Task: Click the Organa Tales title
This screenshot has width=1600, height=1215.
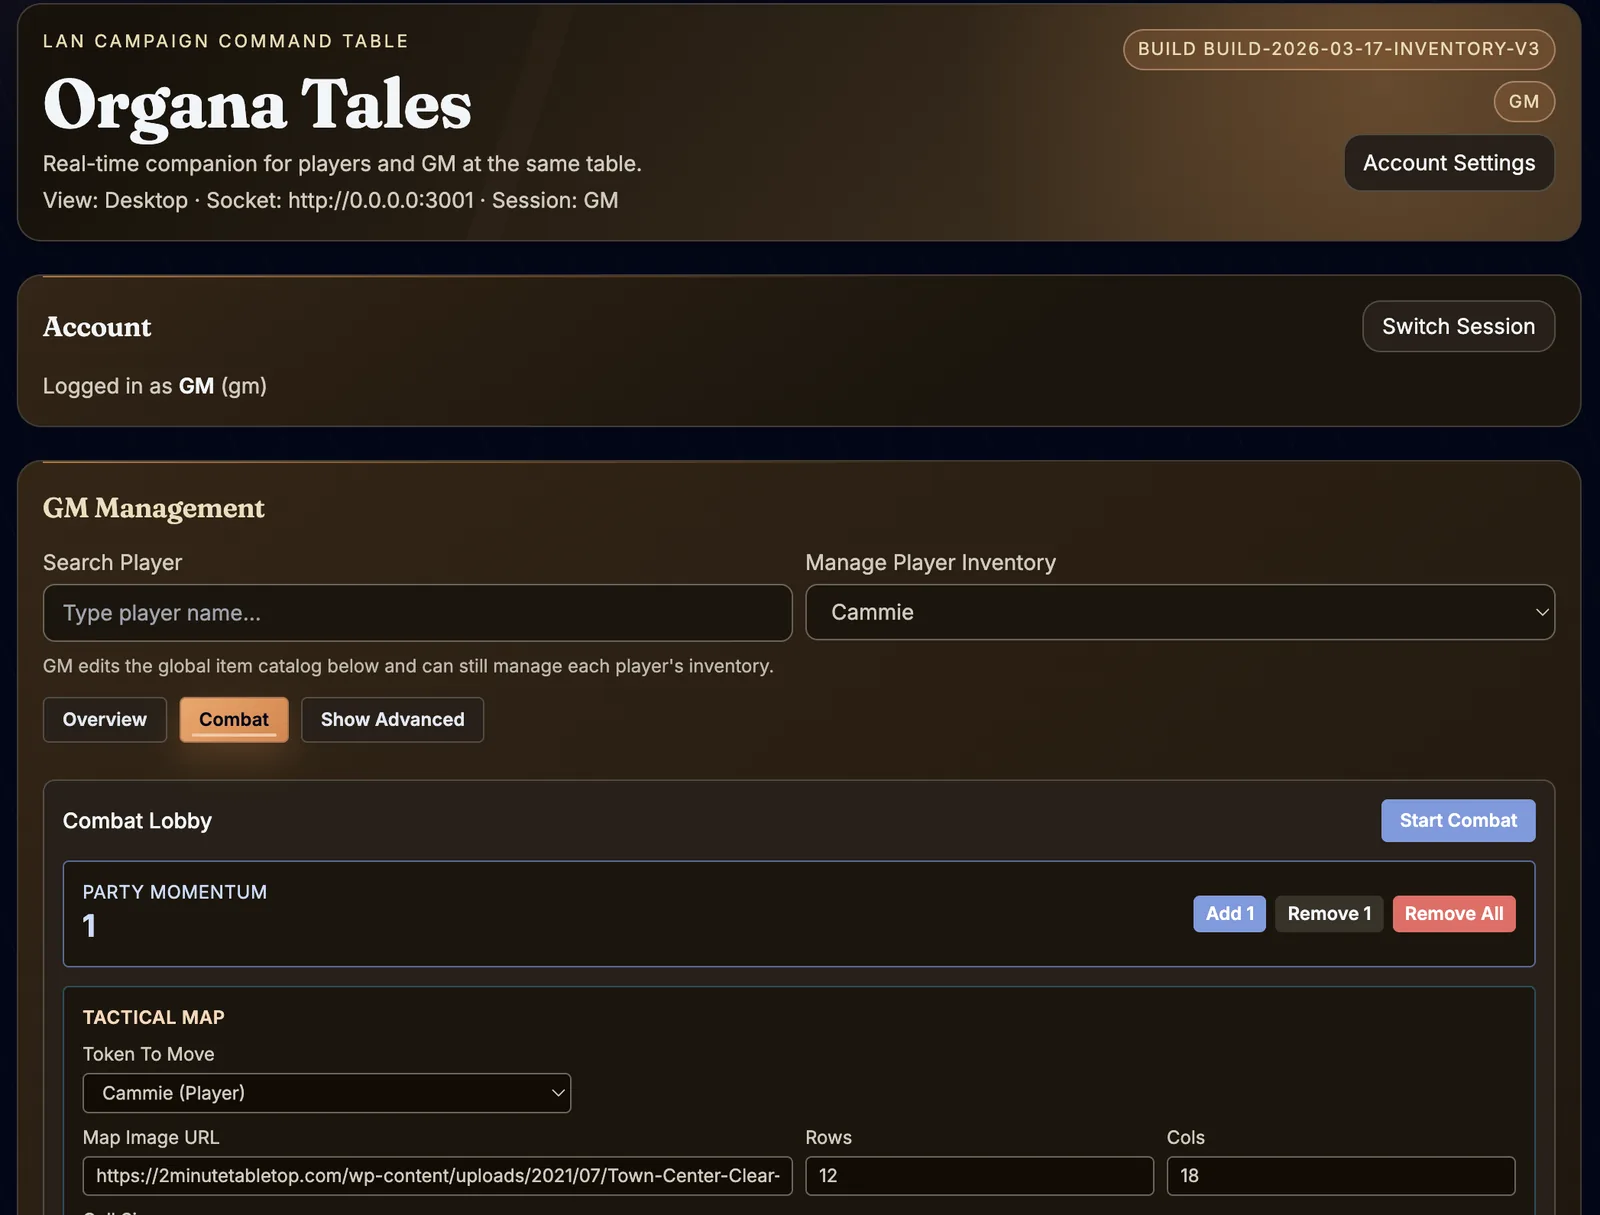Action: [x=257, y=104]
